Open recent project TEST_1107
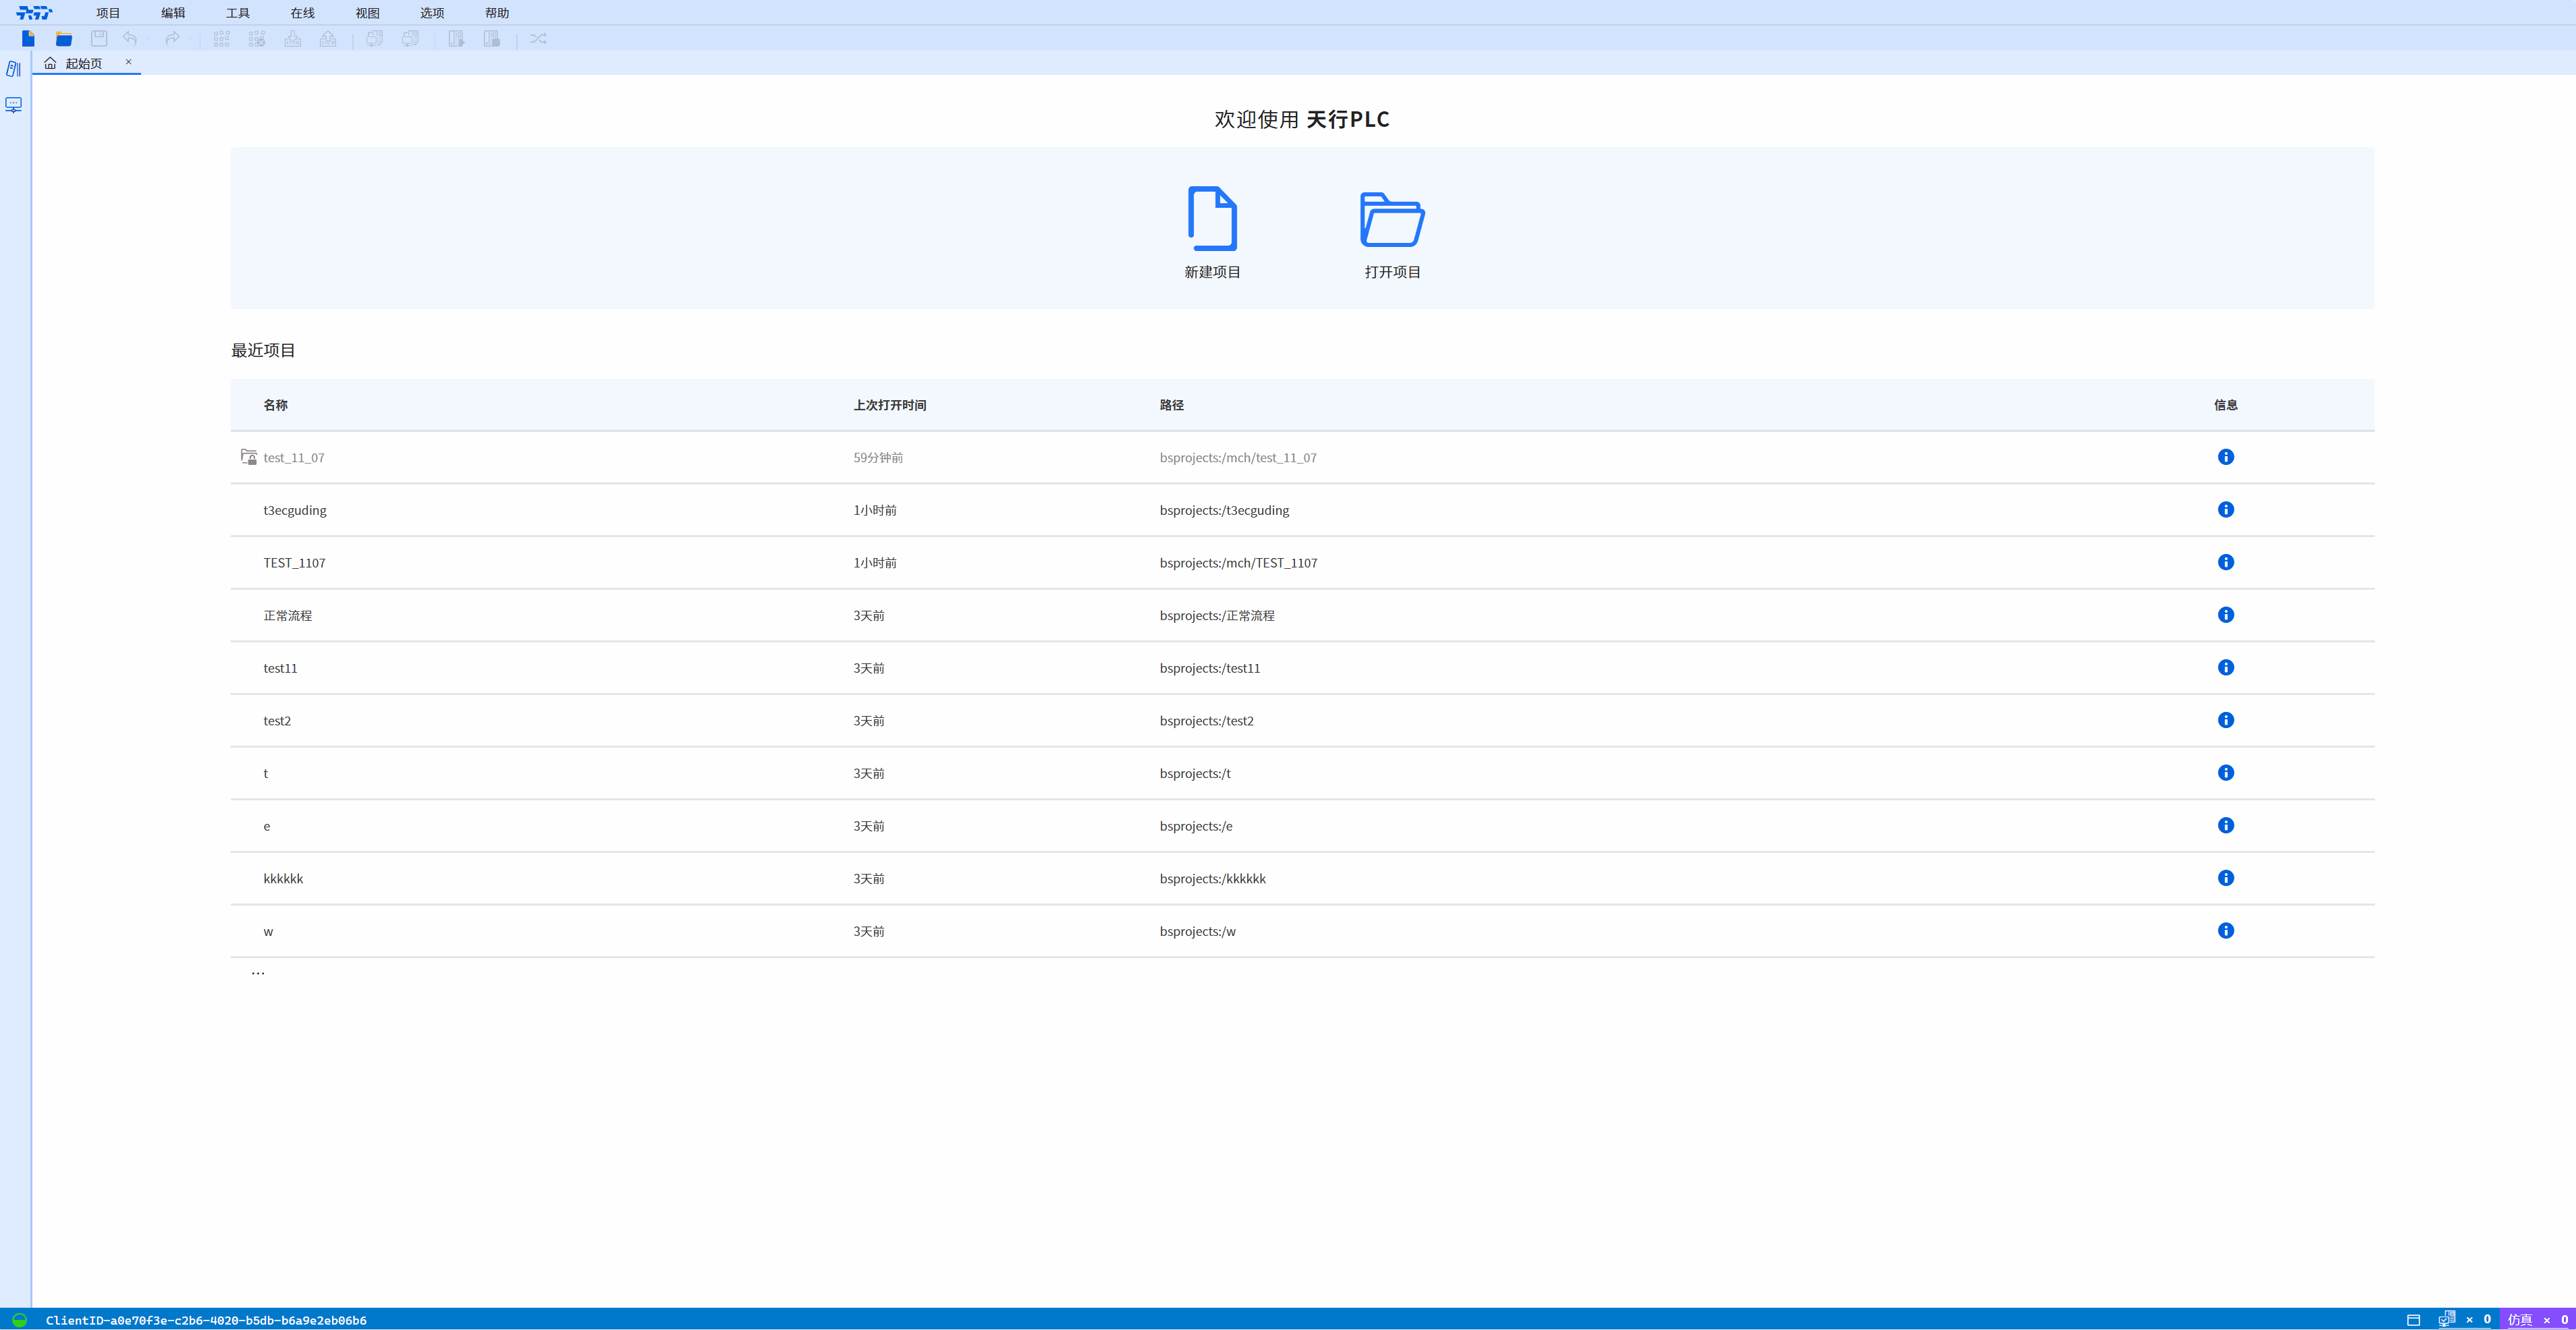Screen dimensions: 2576x1330 pos(294,563)
